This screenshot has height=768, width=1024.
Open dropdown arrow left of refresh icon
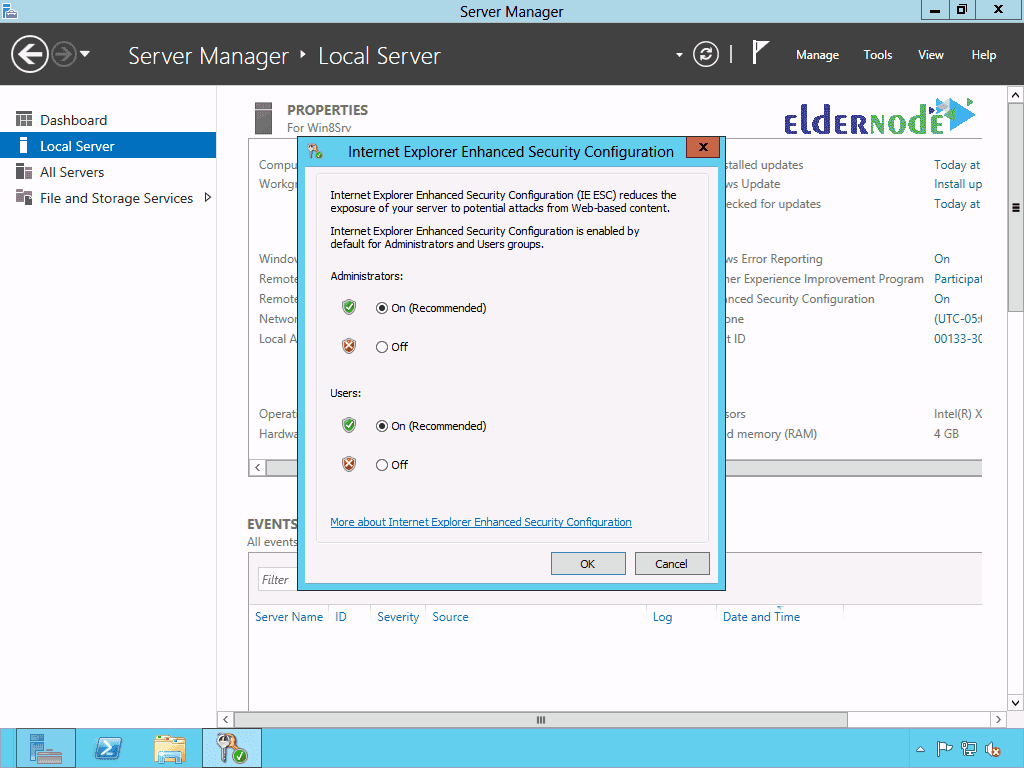click(679, 55)
